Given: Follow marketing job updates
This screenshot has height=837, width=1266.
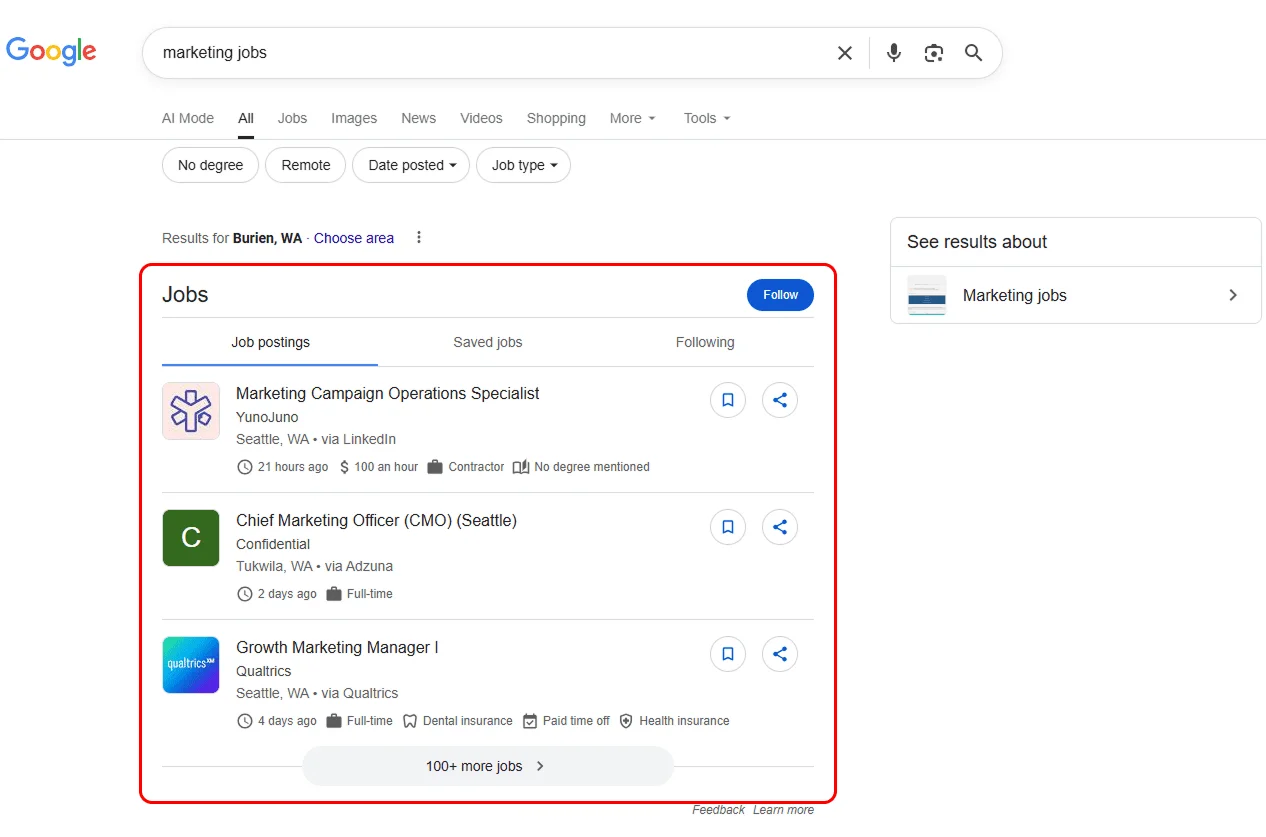Looking at the screenshot, I should coord(780,295).
